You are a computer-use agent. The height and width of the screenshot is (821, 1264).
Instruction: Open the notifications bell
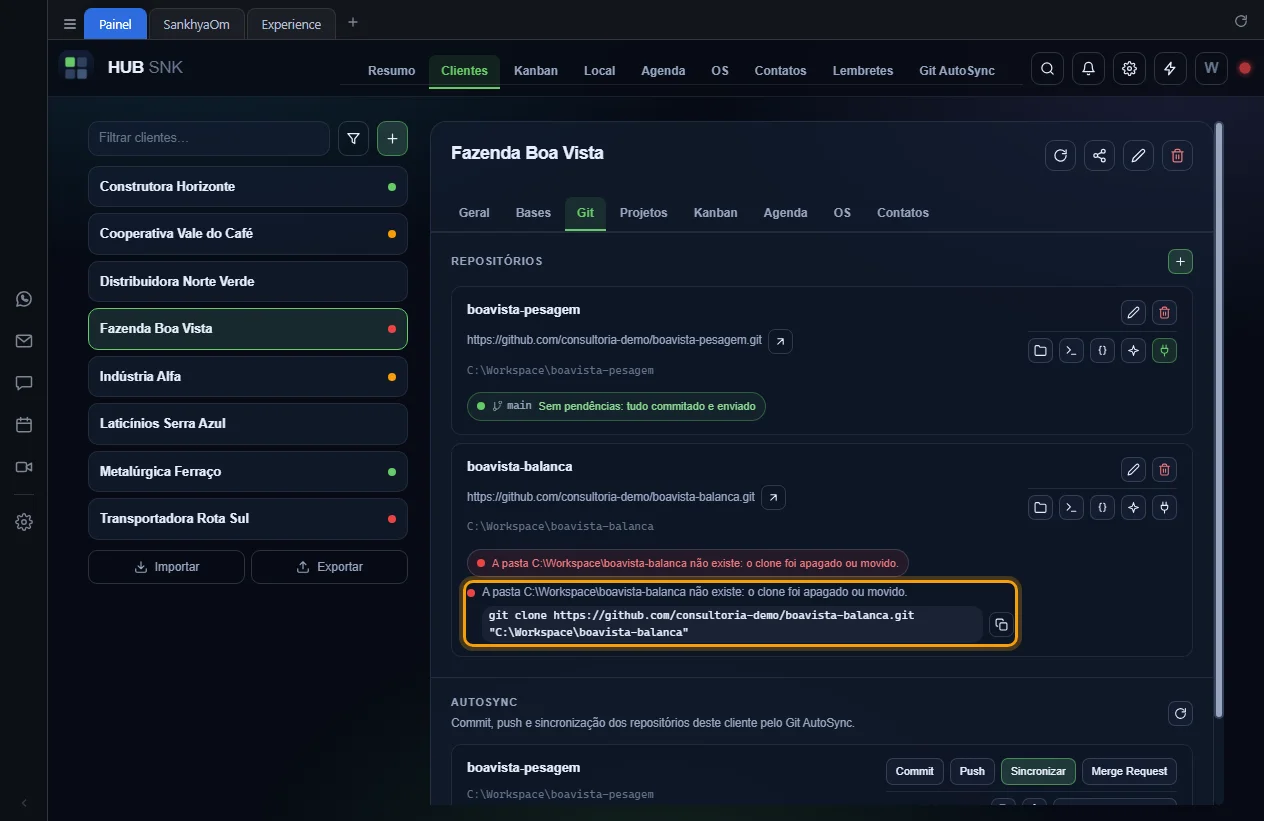(1088, 69)
